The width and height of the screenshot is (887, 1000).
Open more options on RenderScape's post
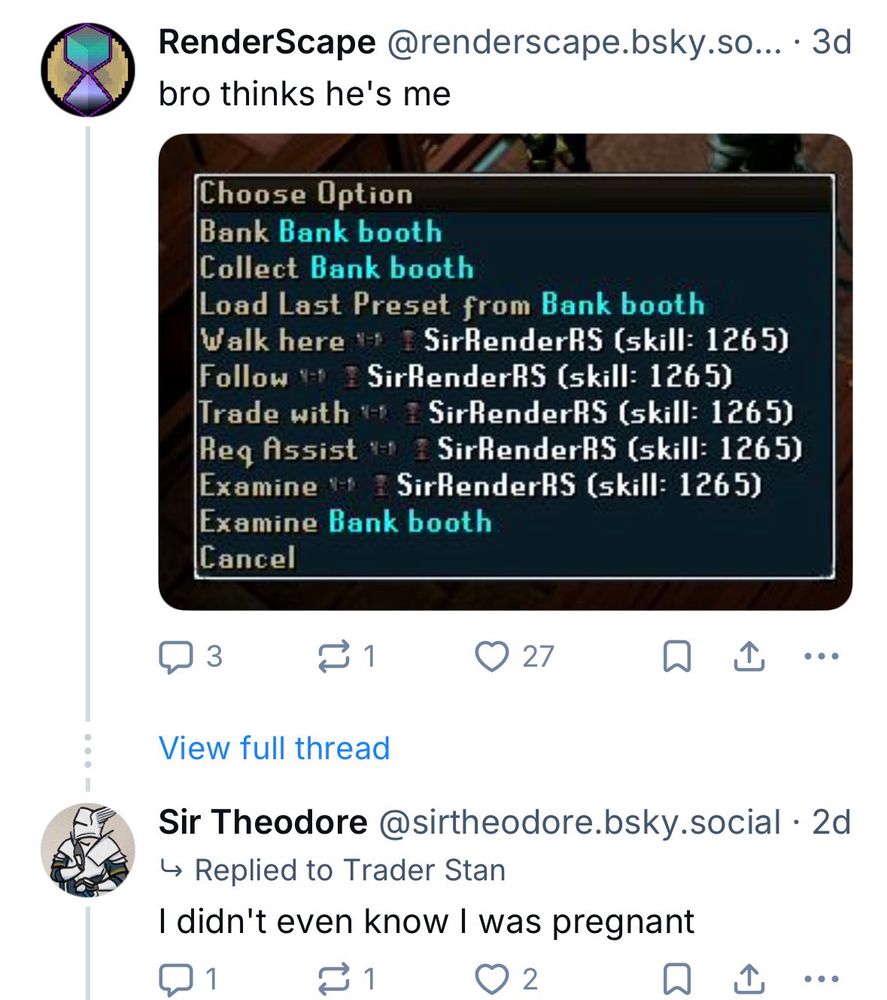tap(821, 656)
